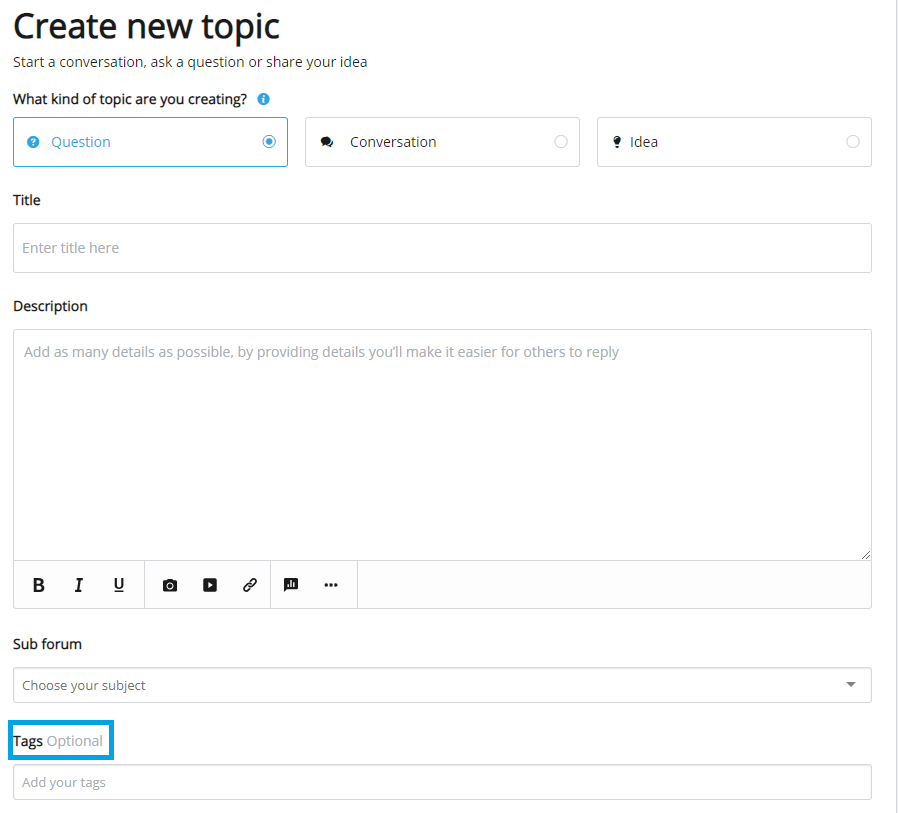Apply bold formatting in the description toolbar
Image resolution: width=898 pixels, height=813 pixels.
[x=38, y=585]
